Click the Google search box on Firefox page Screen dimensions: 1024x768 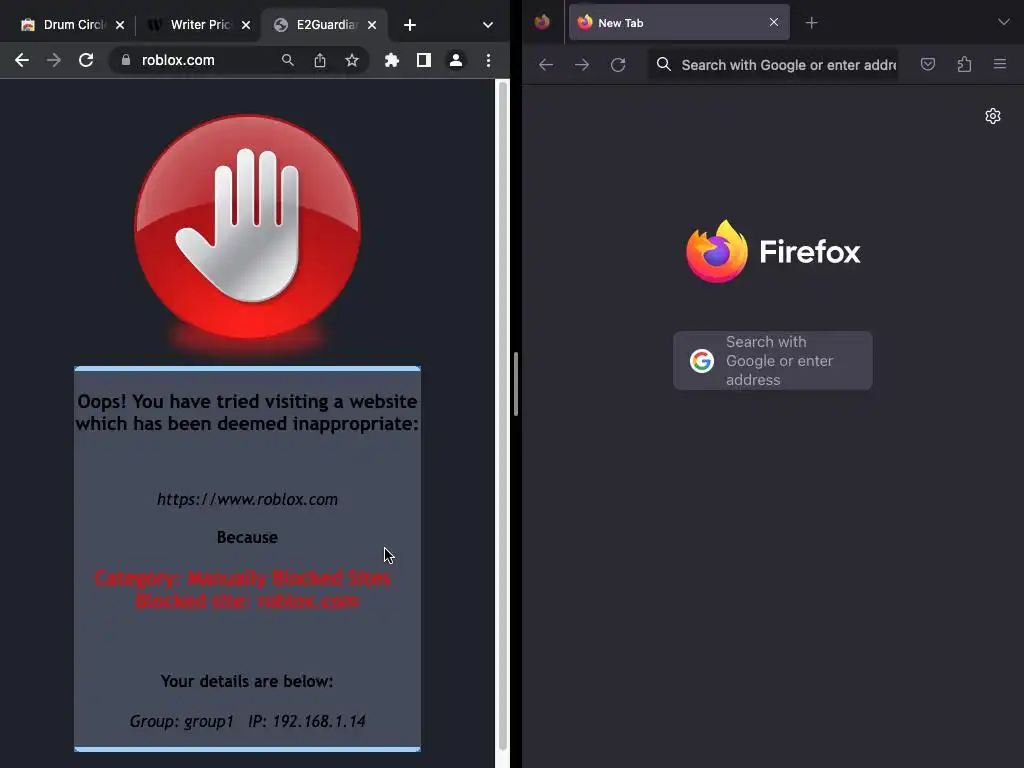[773, 360]
